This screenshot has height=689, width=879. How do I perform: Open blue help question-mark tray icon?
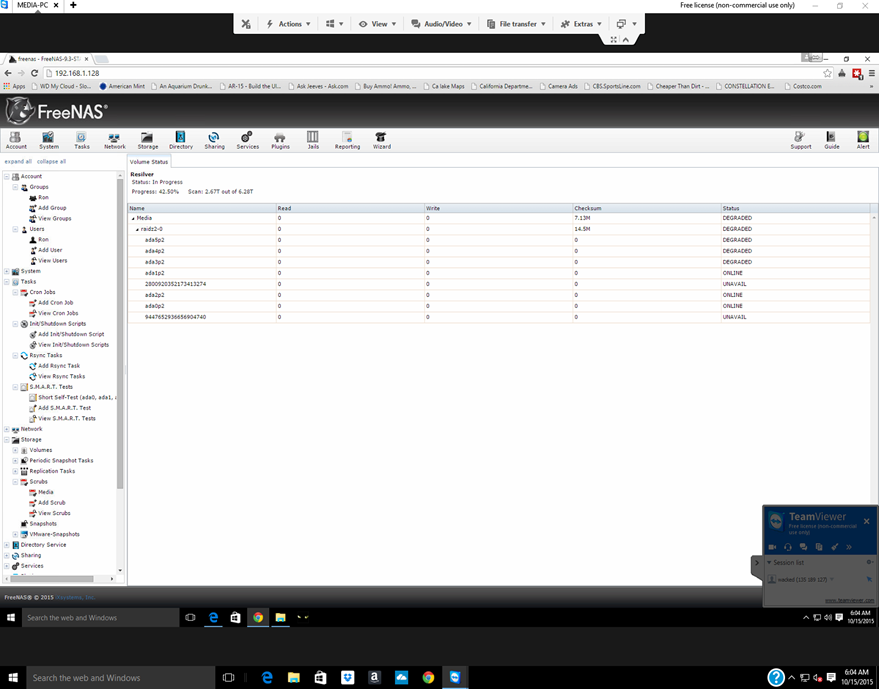point(776,677)
